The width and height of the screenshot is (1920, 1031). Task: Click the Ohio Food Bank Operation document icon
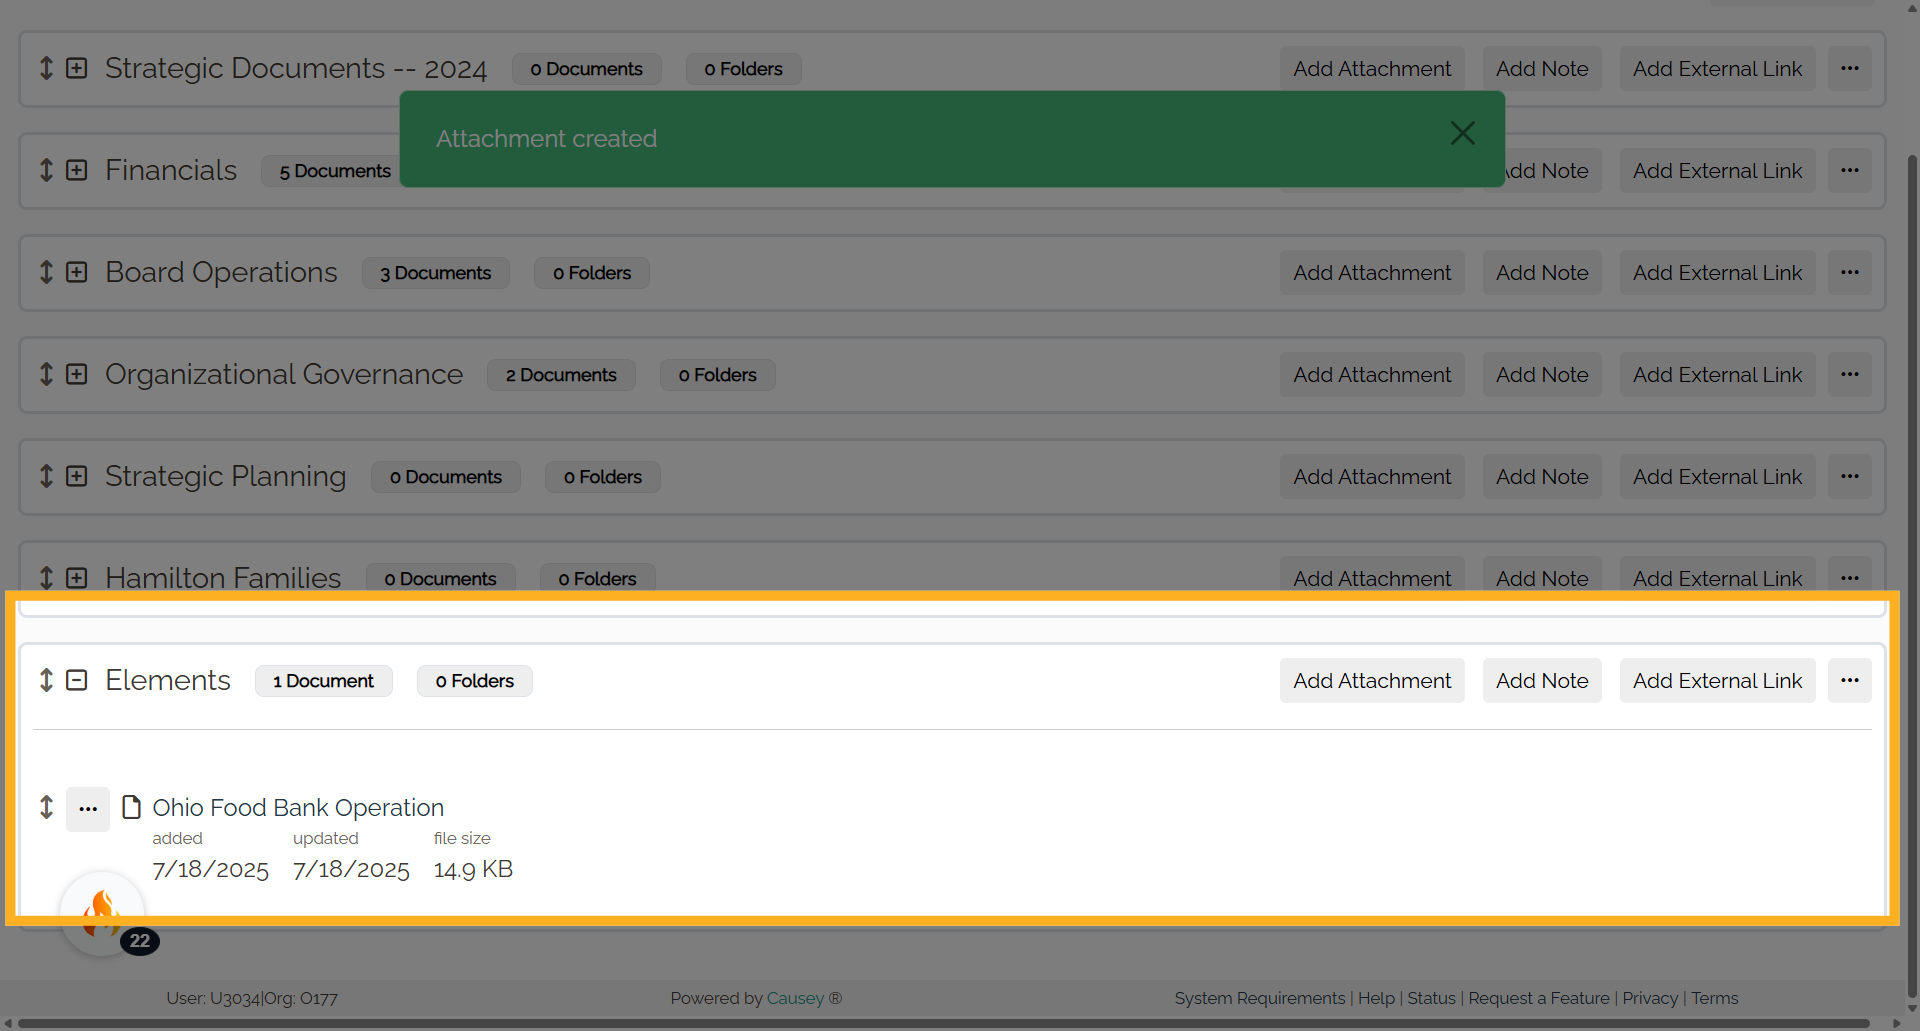click(x=131, y=807)
